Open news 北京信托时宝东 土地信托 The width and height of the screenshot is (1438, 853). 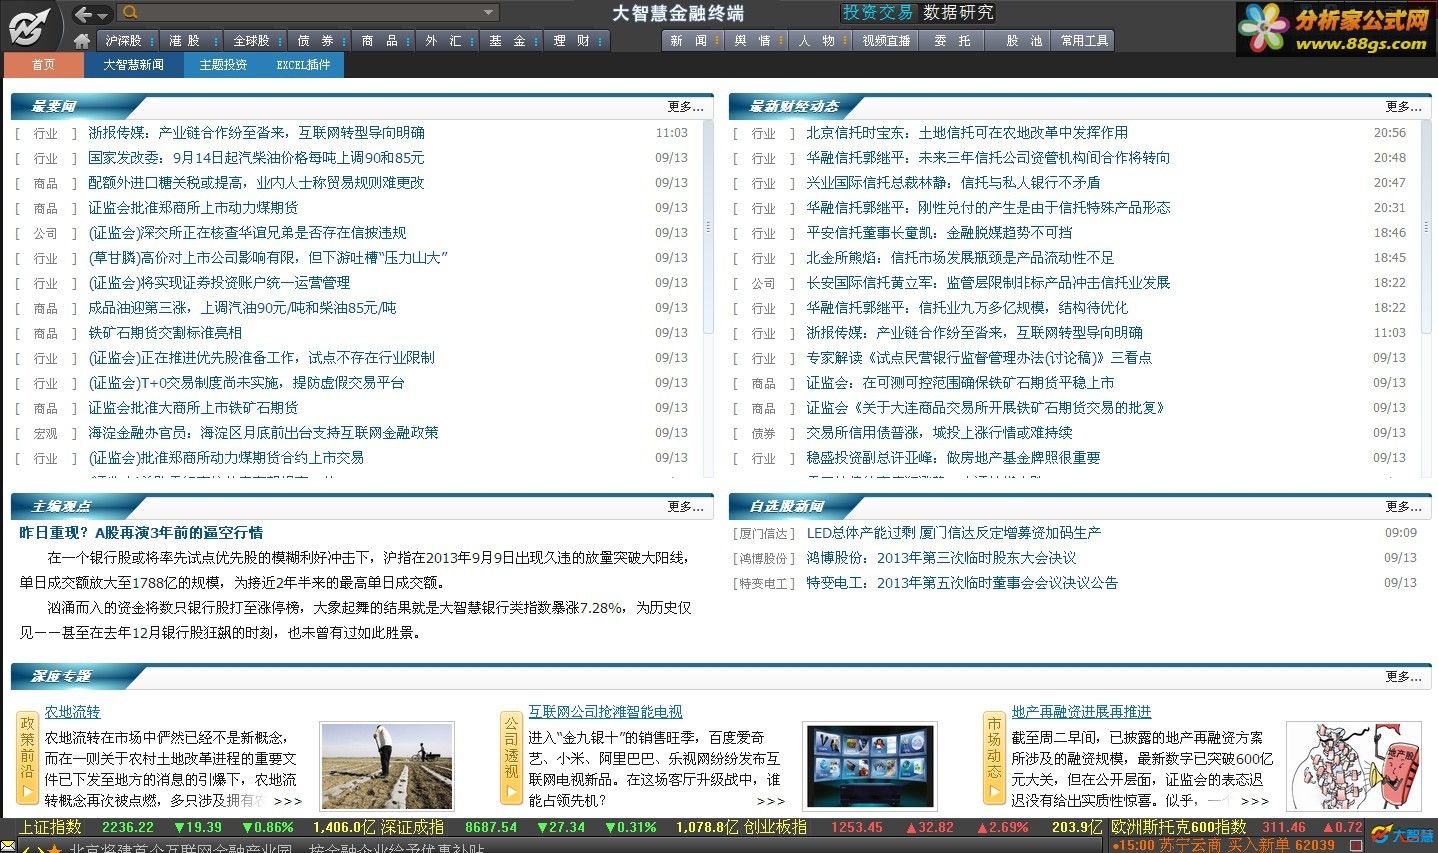967,132
